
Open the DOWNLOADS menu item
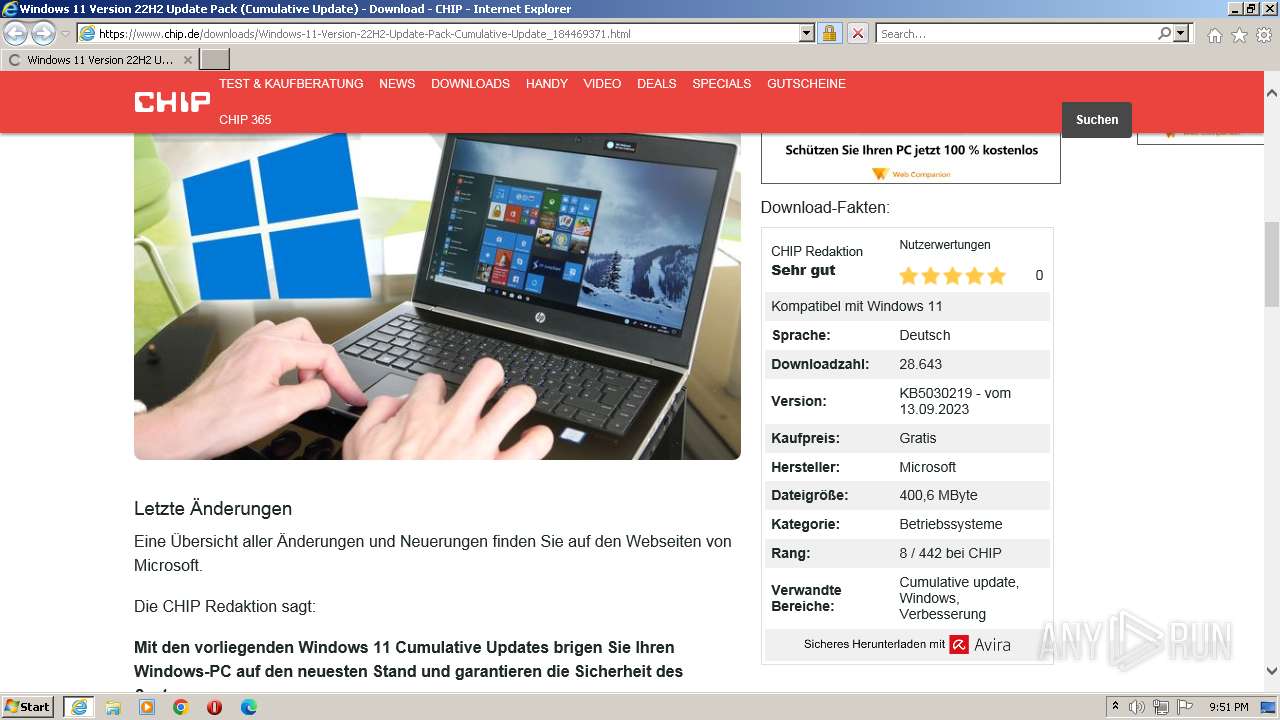click(x=470, y=84)
